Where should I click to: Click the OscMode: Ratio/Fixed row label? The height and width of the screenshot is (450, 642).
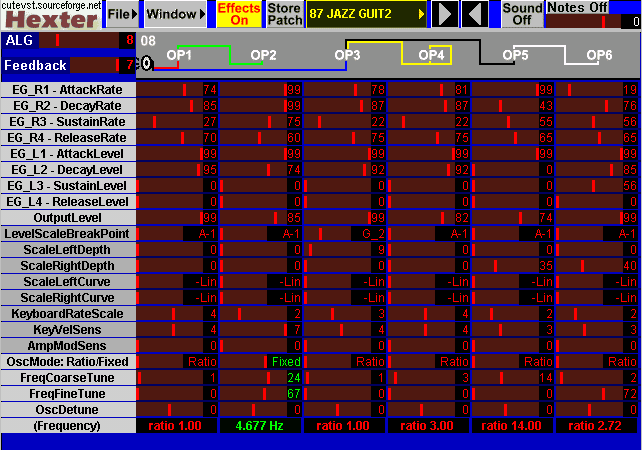[68, 361]
